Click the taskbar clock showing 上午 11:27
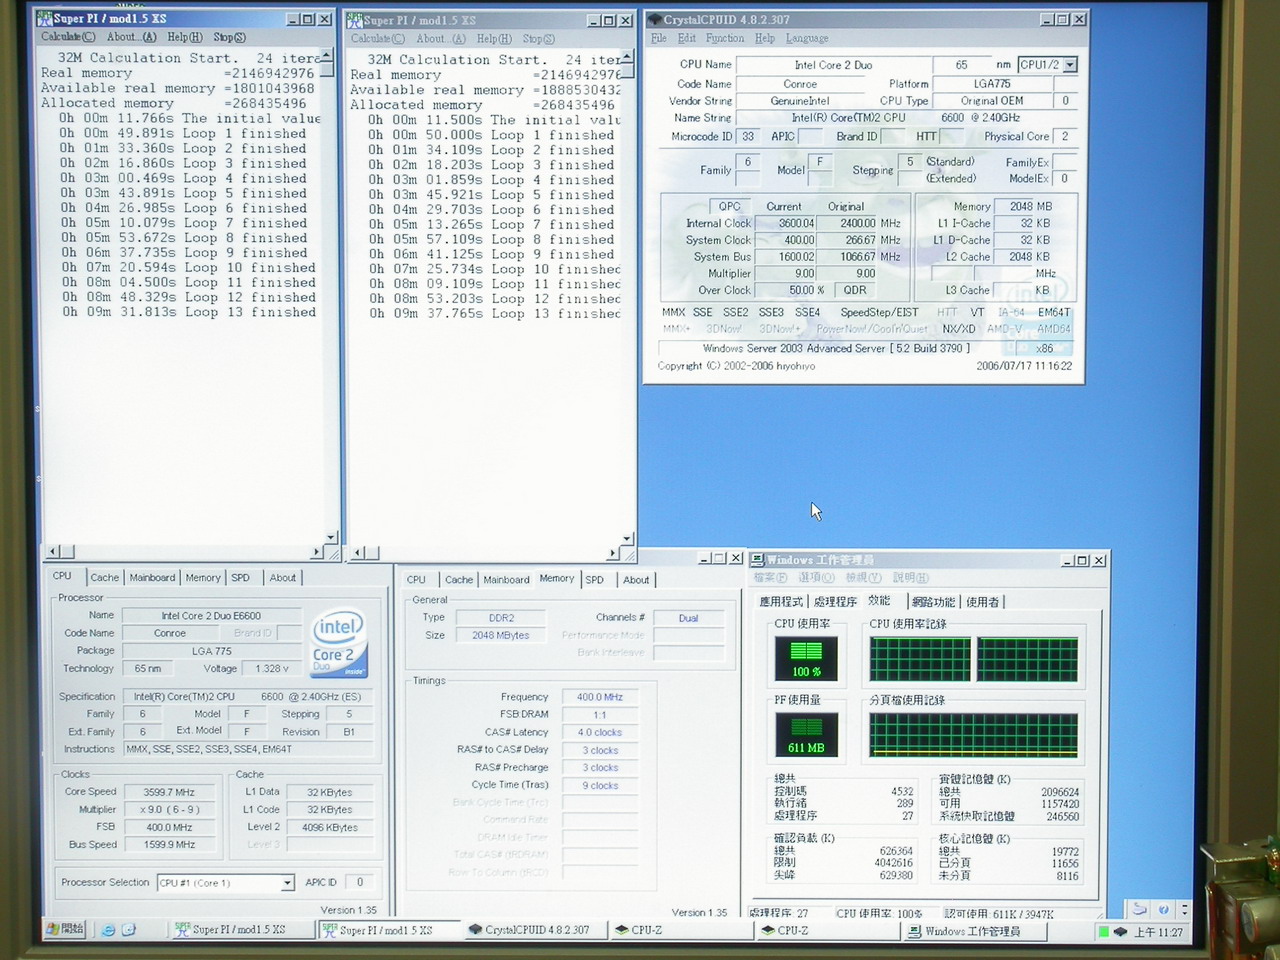1280x960 pixels. coord(1158,932)
